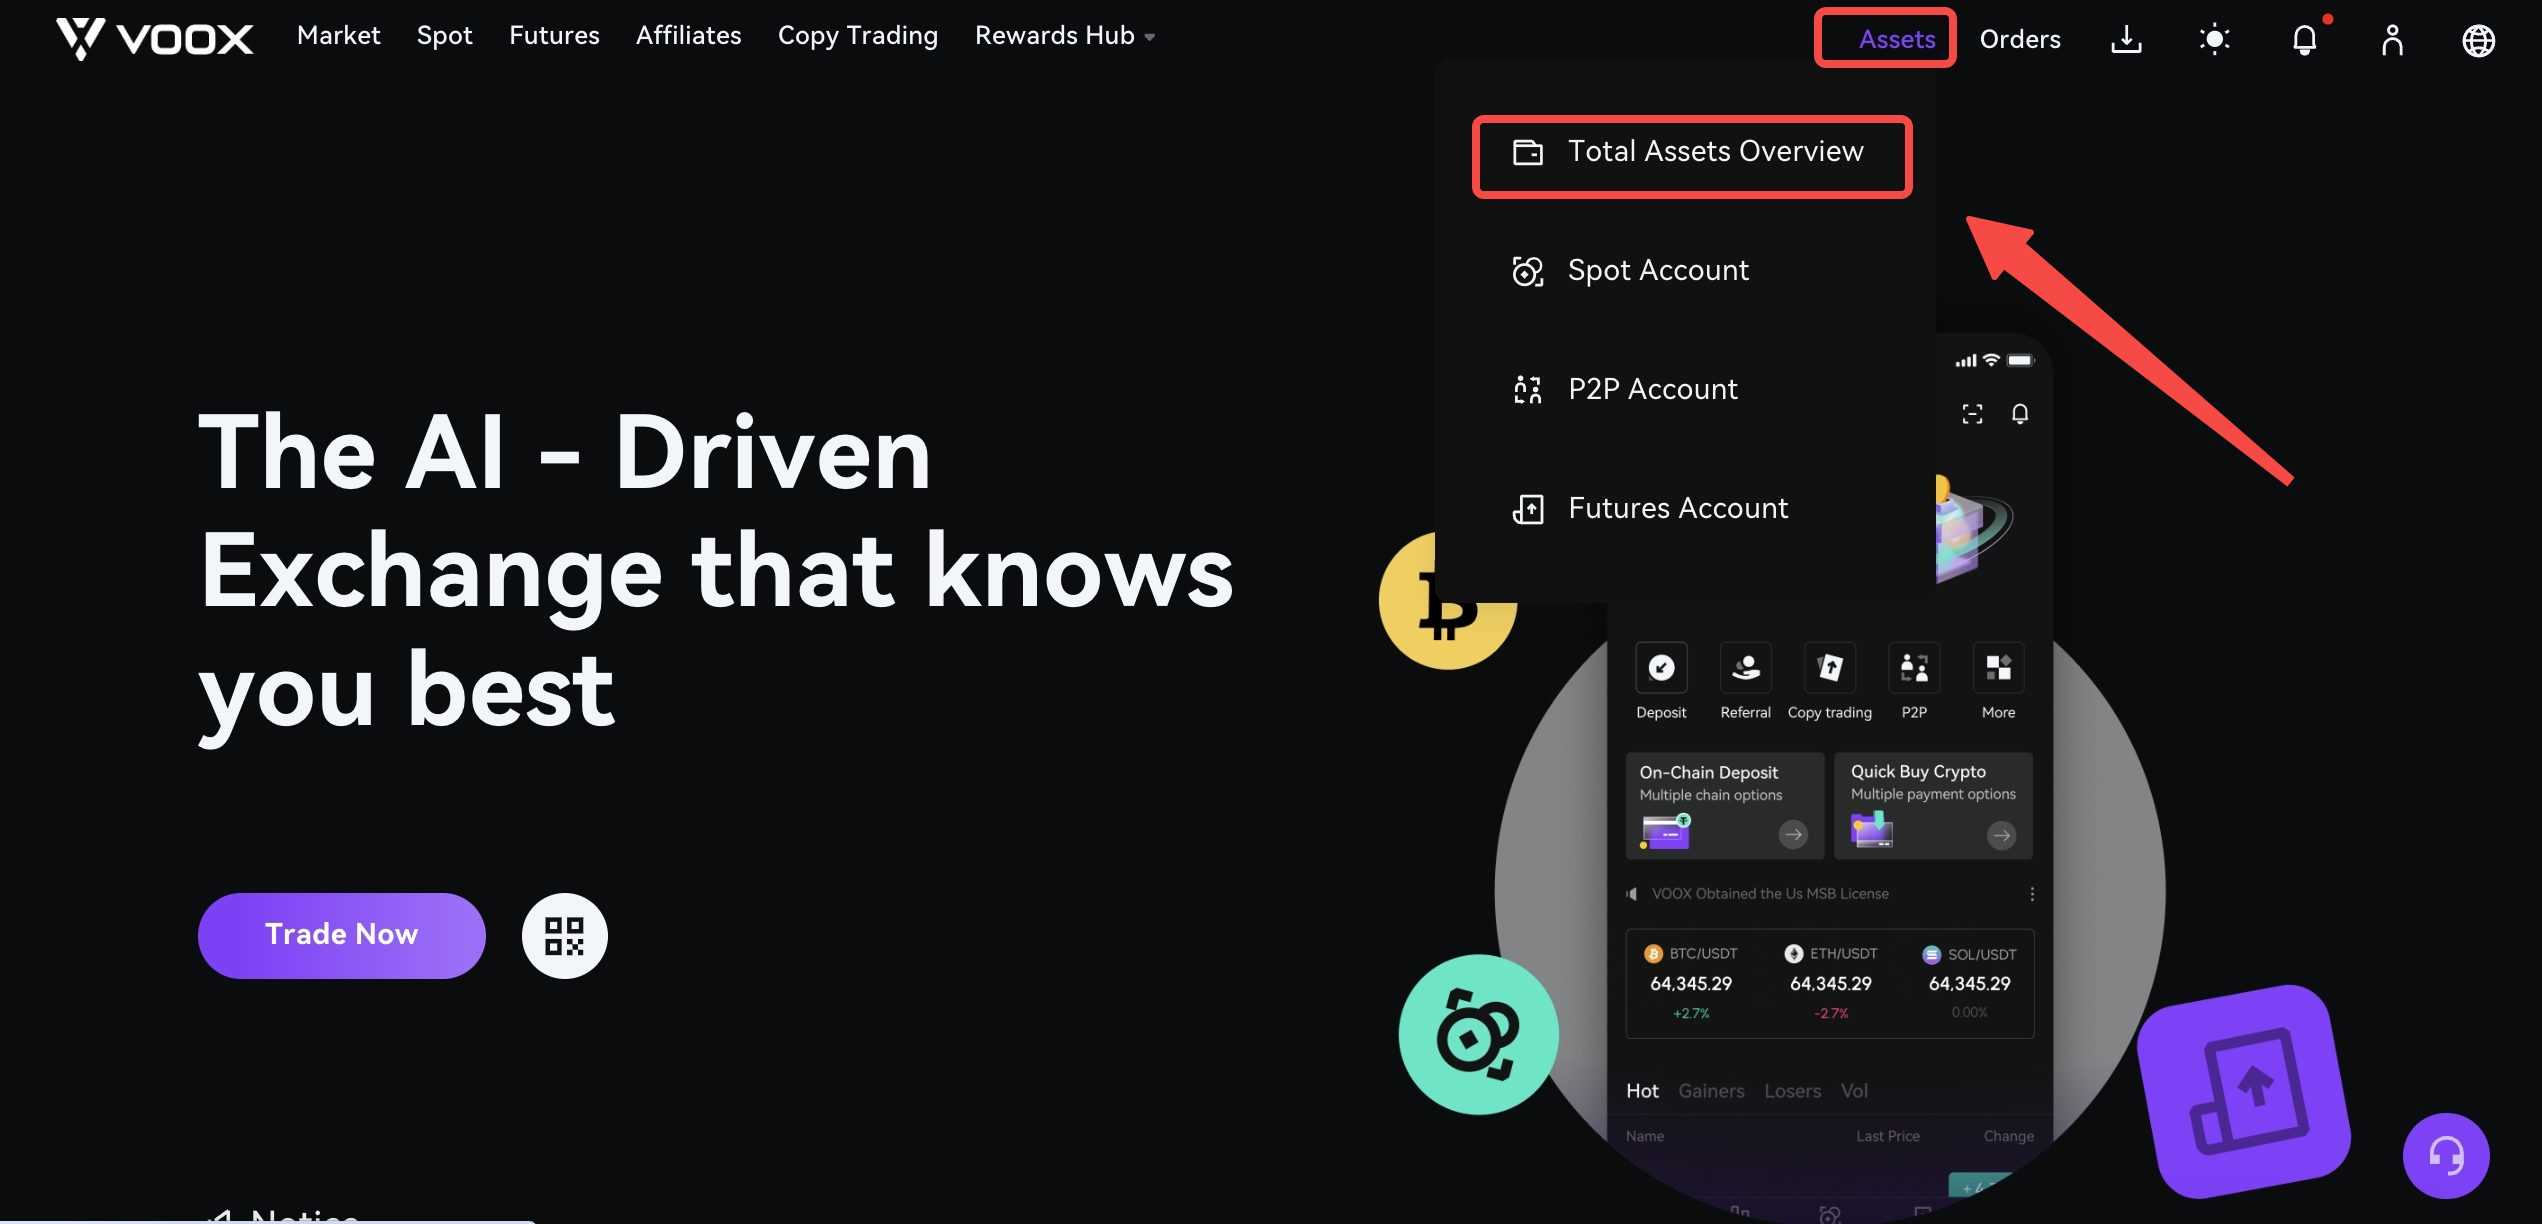This screenshot has width=2542, height=1224.
Task: Click the Futures Account document icon
Action: coord(1527,509)
